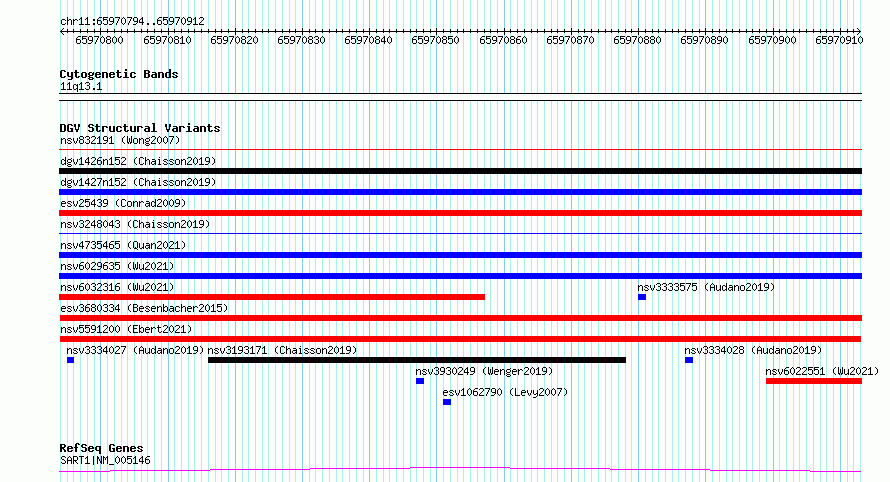
Task: Open the dgv1427n152 (Chaisson2019) label
Action: tap(138, 182)
